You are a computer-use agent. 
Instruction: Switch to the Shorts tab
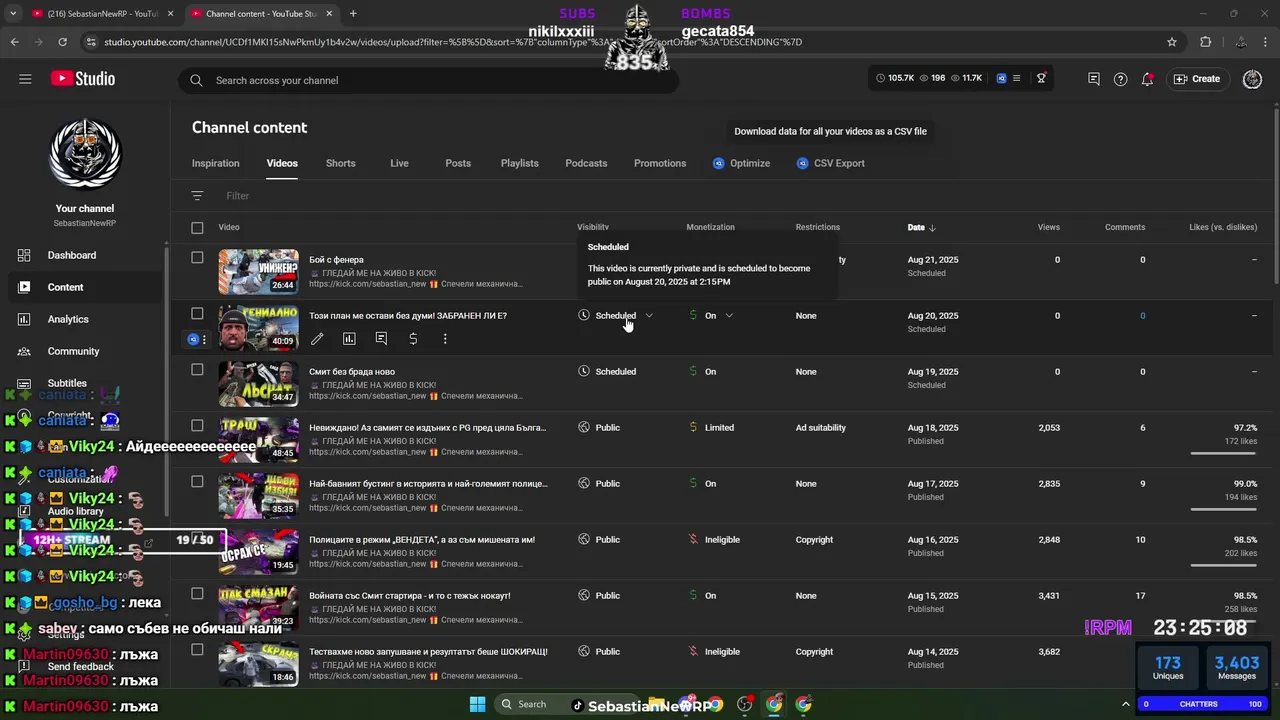tap(340, 163)
